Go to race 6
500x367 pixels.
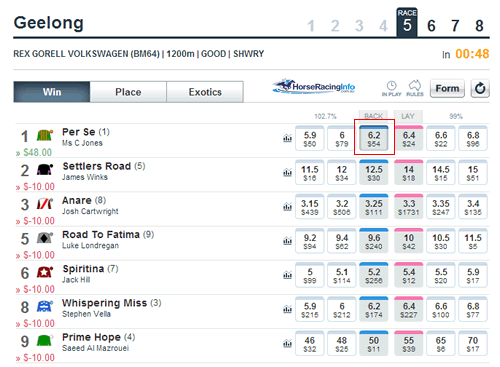tap(431, 26)
